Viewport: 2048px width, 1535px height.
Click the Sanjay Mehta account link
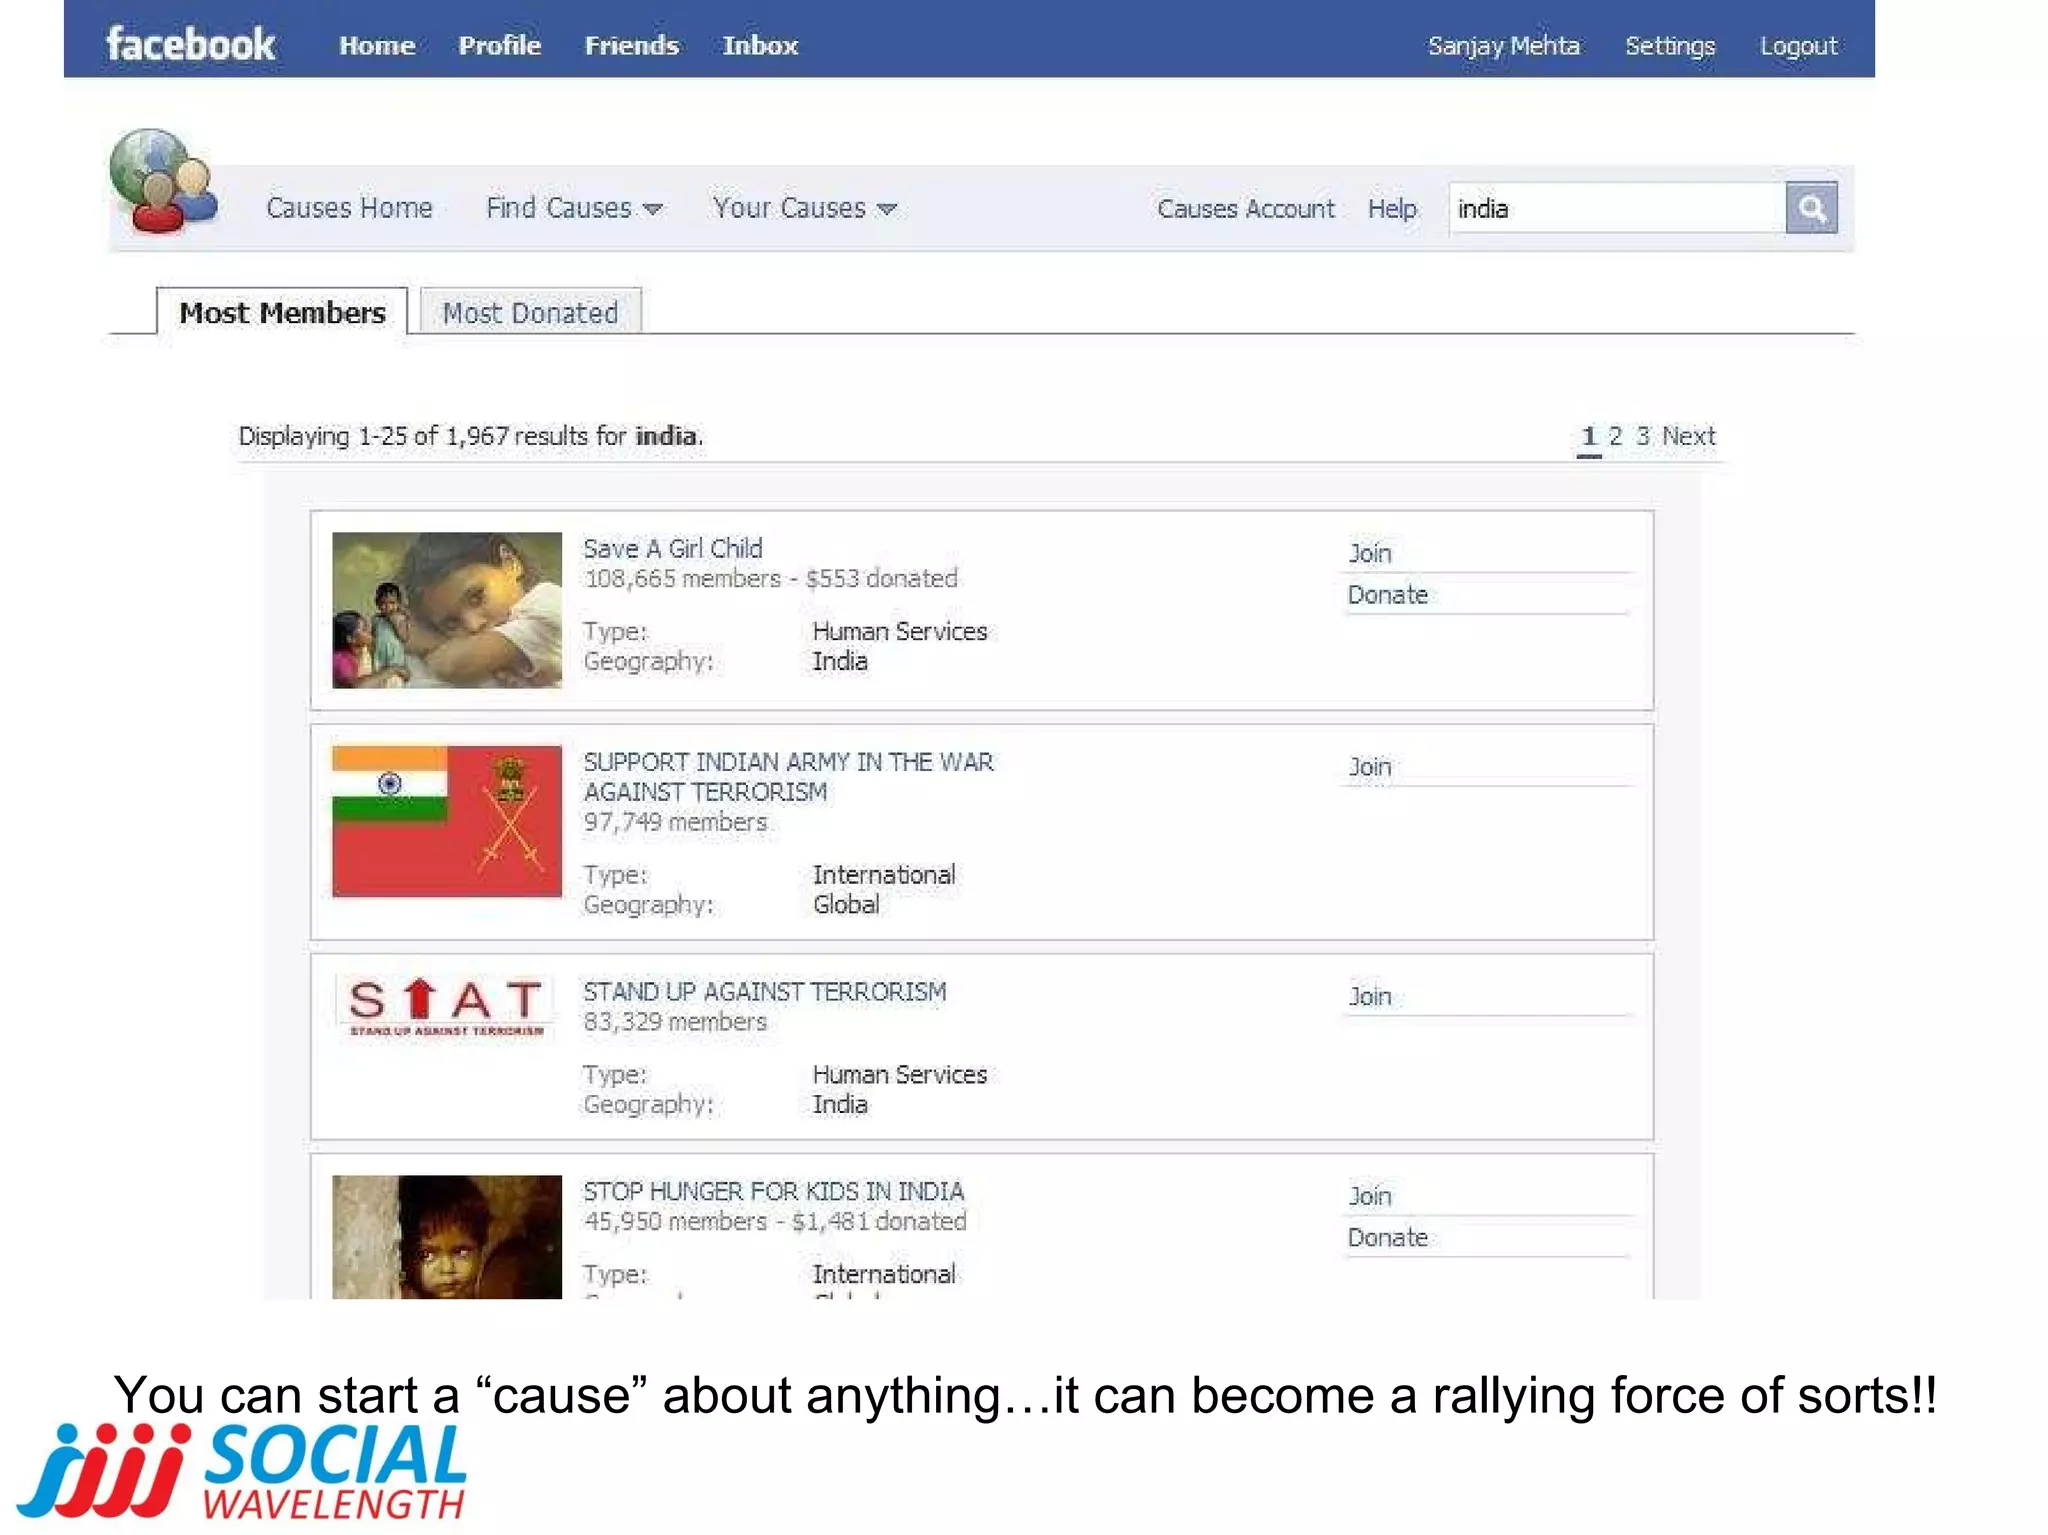click(x=1504, y=46)
